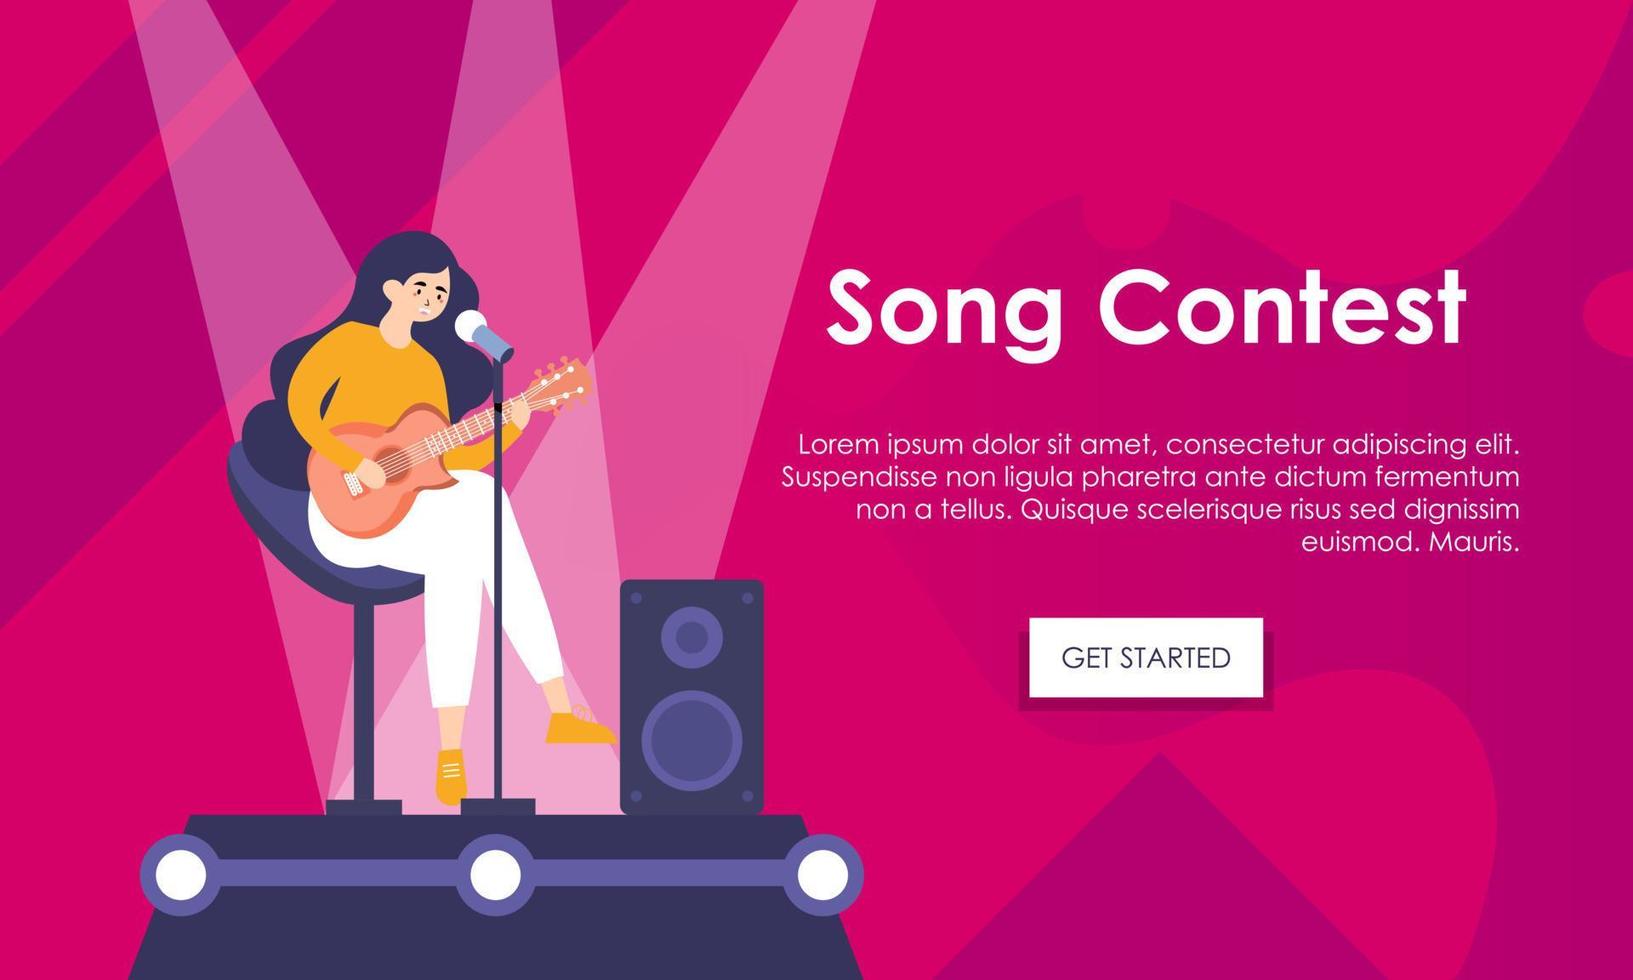Click the small upper speaker tweeter
This screenshot has width=1633, height=980.
click(x=692, y=636)
